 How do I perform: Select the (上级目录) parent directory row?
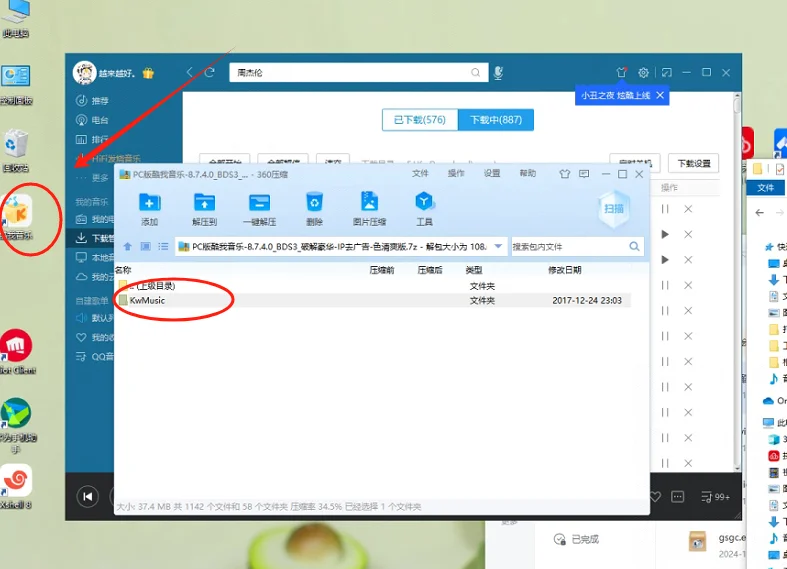pos(372,286)
